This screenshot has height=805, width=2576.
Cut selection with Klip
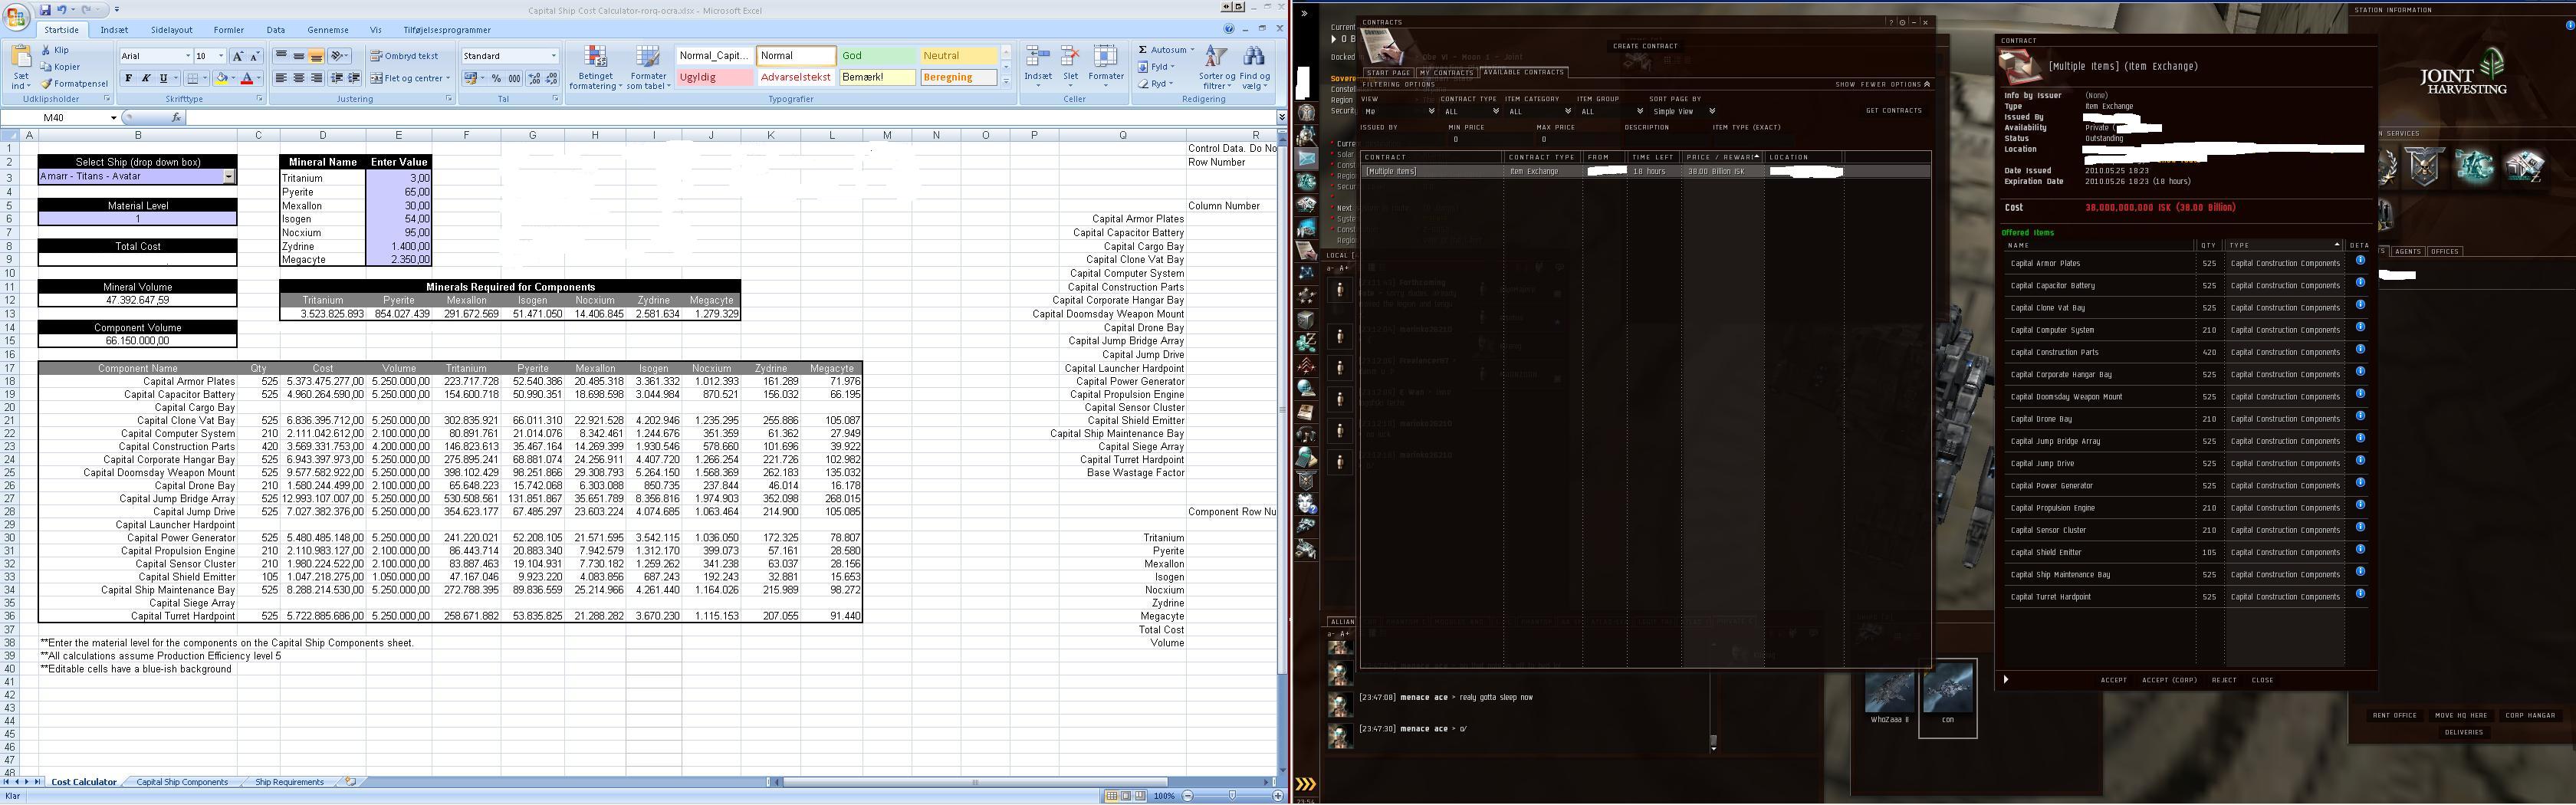[55, 50]
